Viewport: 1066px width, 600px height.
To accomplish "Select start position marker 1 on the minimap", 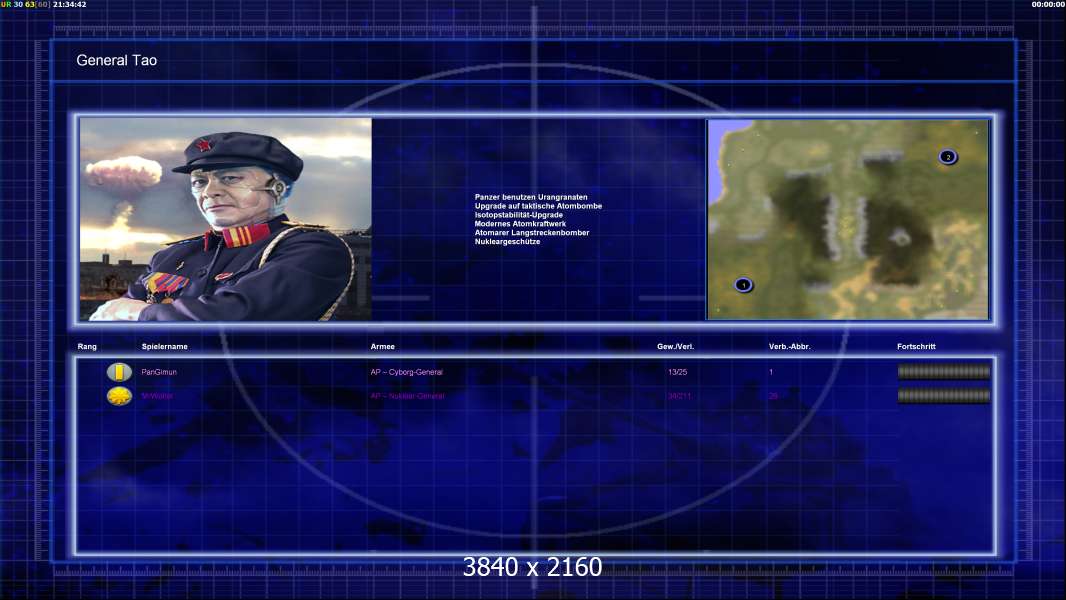I will 744,285.
